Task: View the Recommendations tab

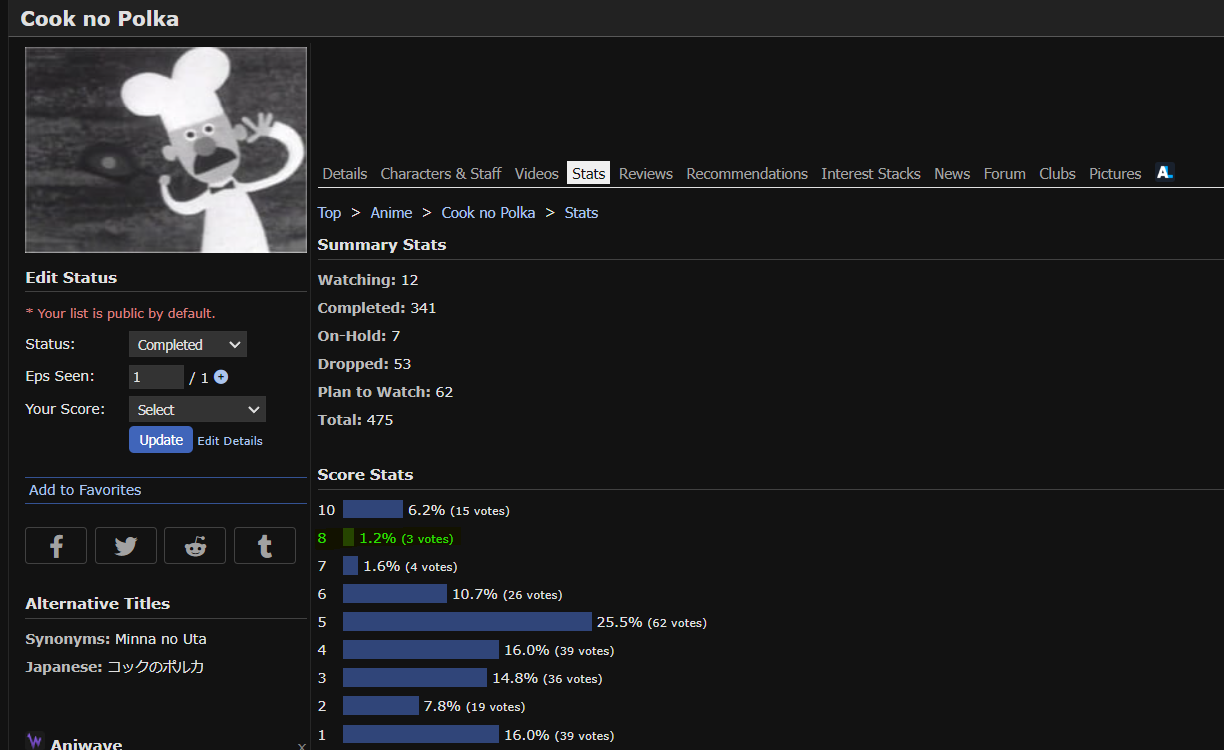Action: click(747, 173)
